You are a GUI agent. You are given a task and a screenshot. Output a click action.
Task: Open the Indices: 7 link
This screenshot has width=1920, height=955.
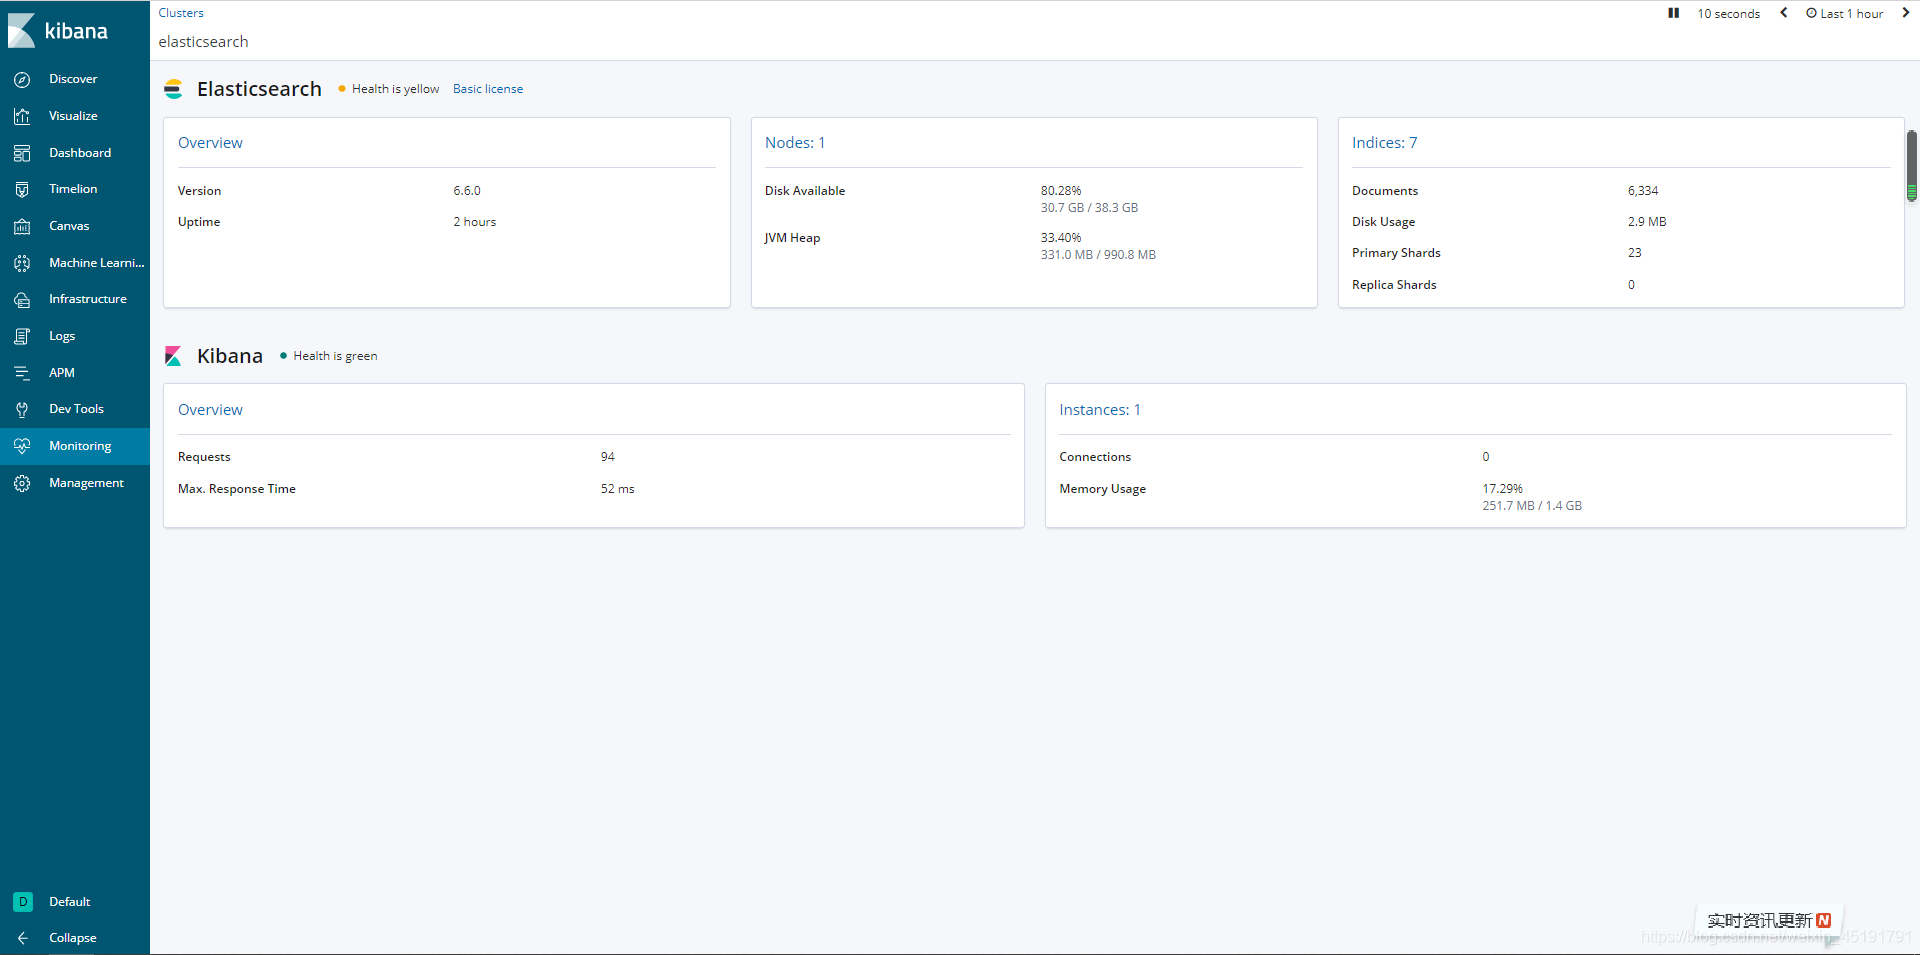coord(1384,143)
